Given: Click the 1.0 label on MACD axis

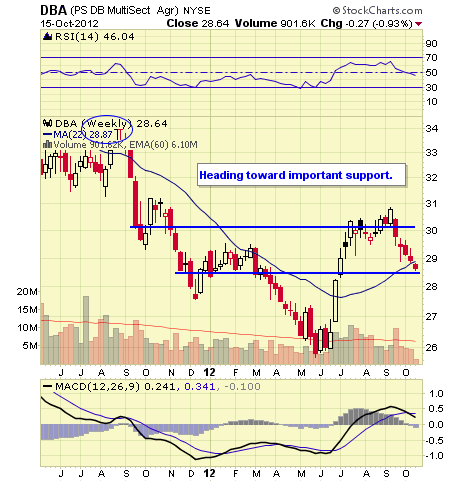Looking at the screenshot, I should tap(436, 394).
